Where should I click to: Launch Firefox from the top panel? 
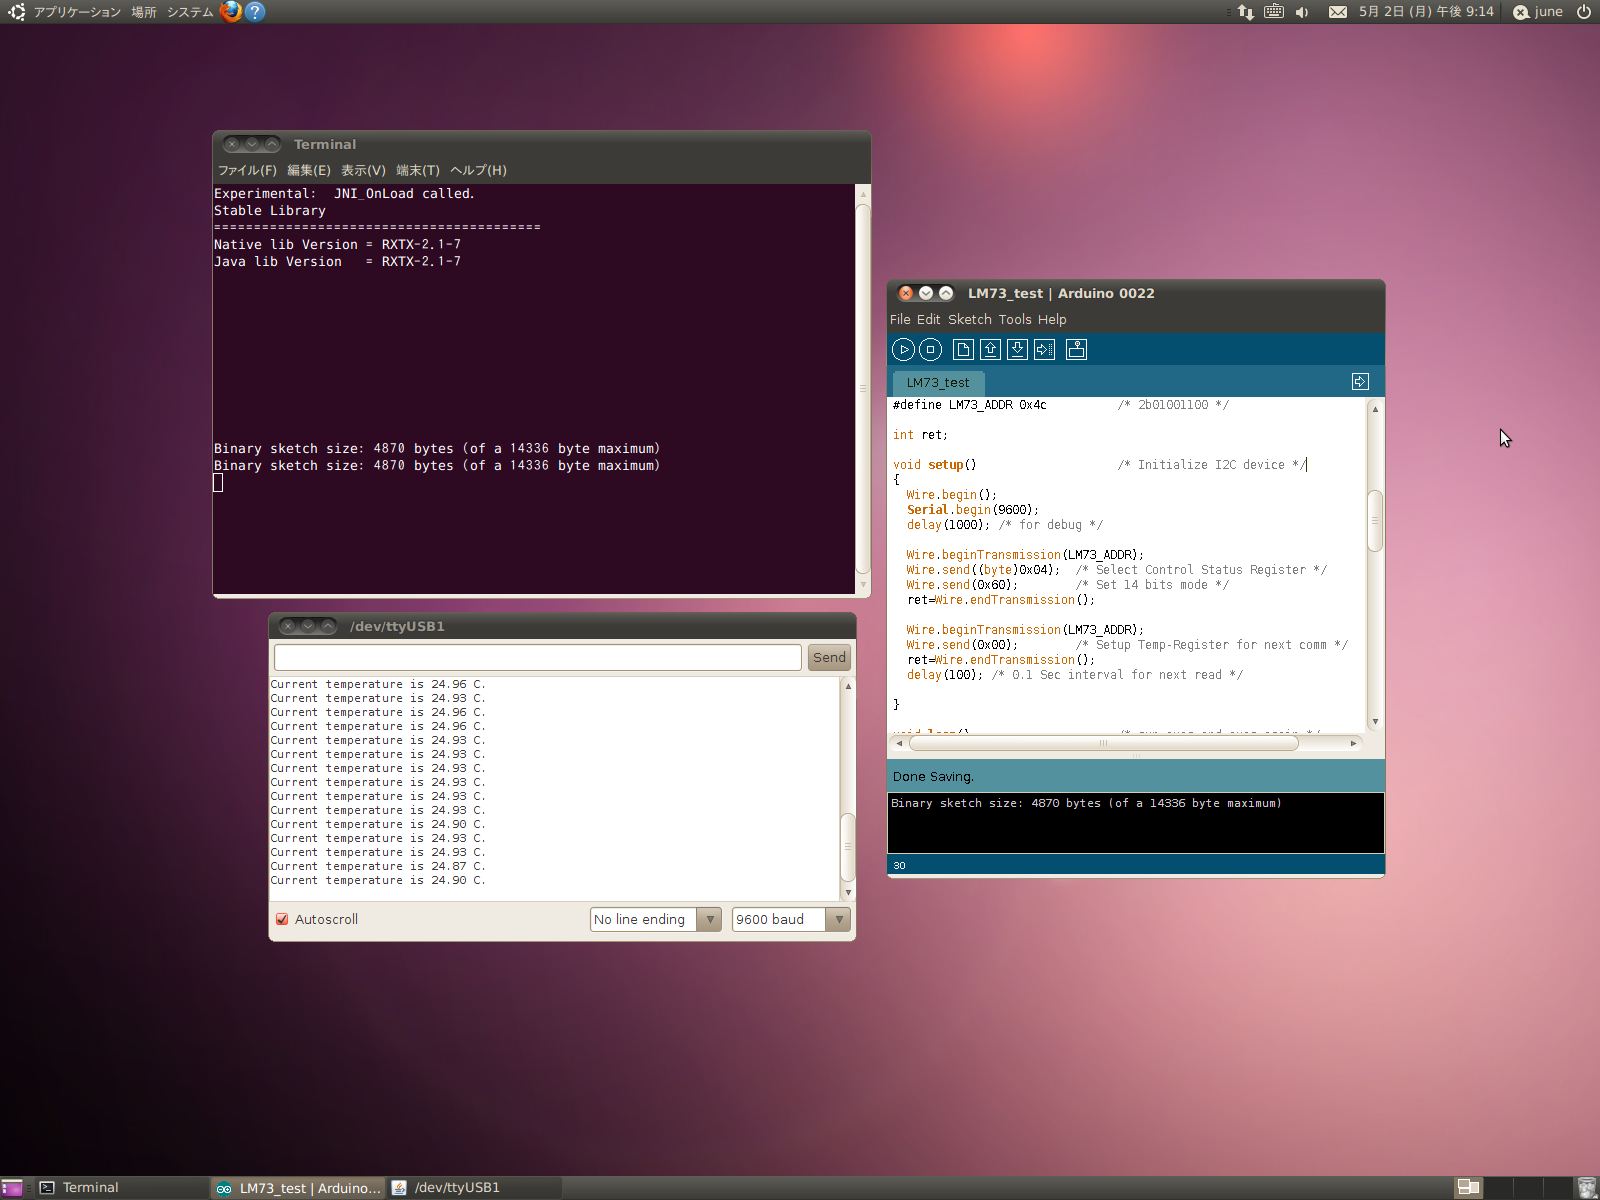click(231, 12)
